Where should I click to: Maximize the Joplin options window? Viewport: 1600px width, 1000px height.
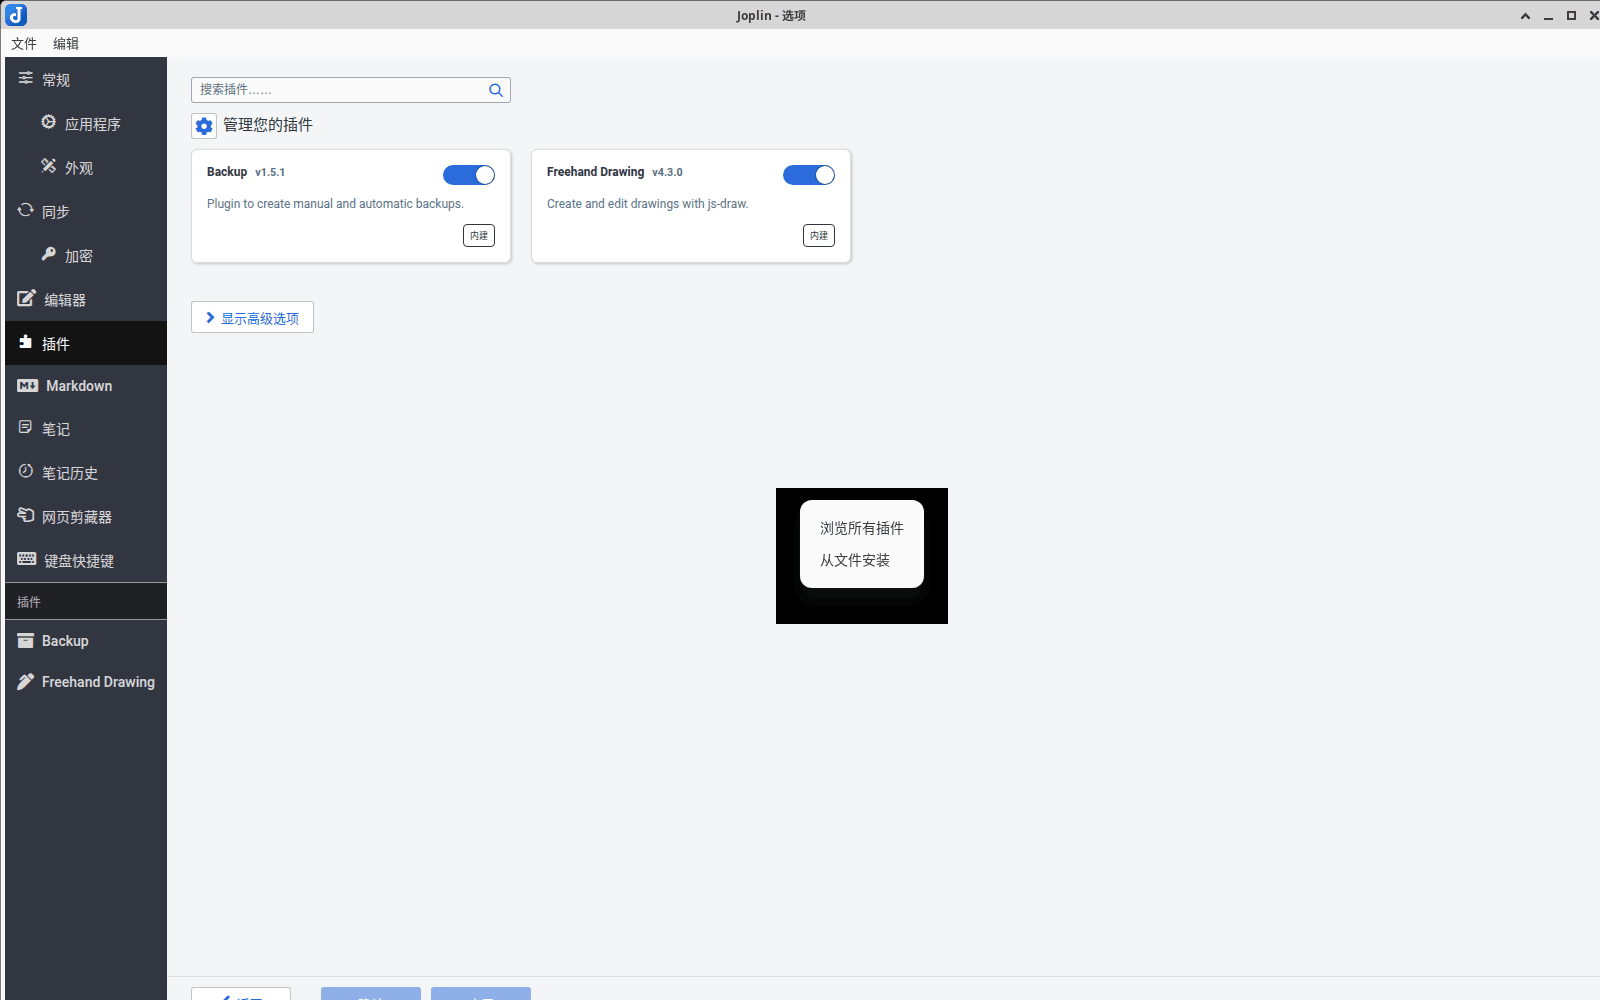[x=1571, y=16]
